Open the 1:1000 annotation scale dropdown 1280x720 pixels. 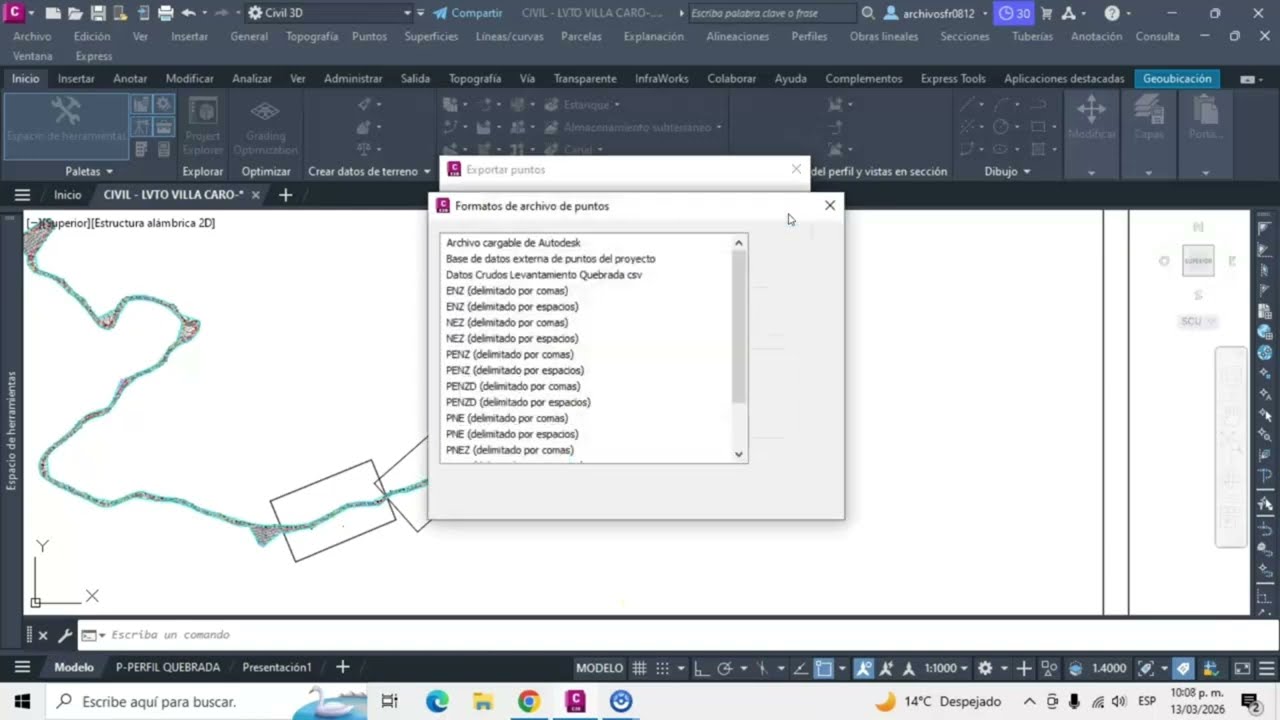946,668
